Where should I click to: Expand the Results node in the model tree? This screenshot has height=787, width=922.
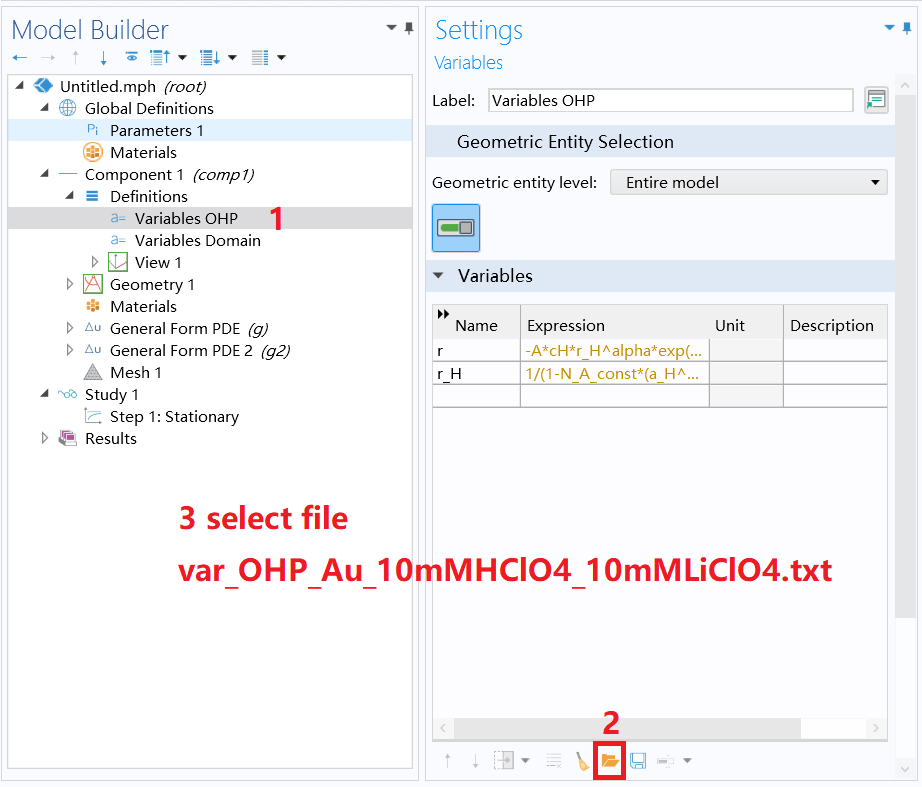(45, 438)
